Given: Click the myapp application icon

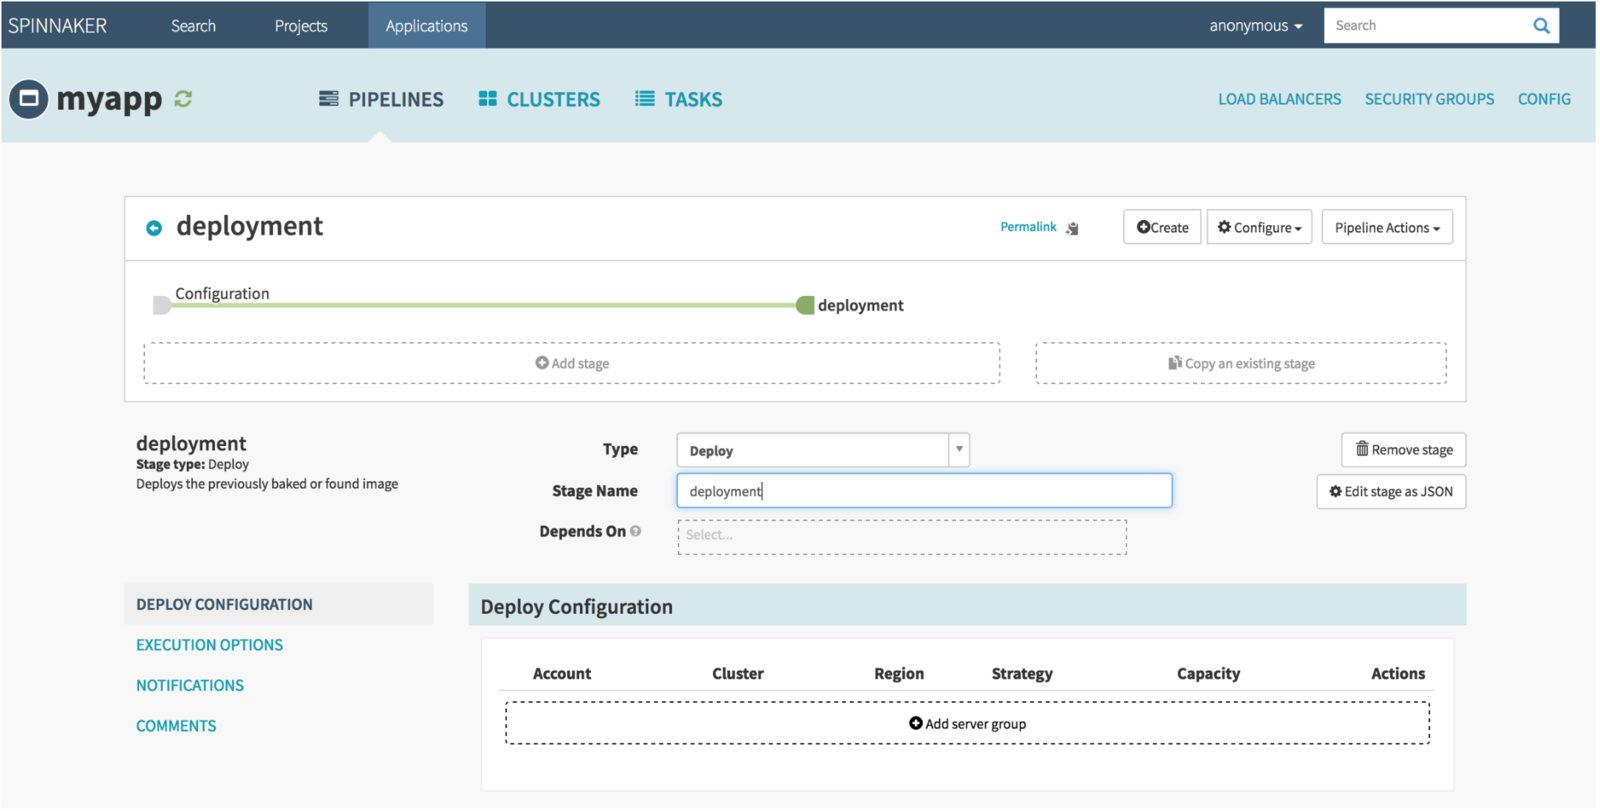Looking at the screenshot, I should (x=29, y=99).
